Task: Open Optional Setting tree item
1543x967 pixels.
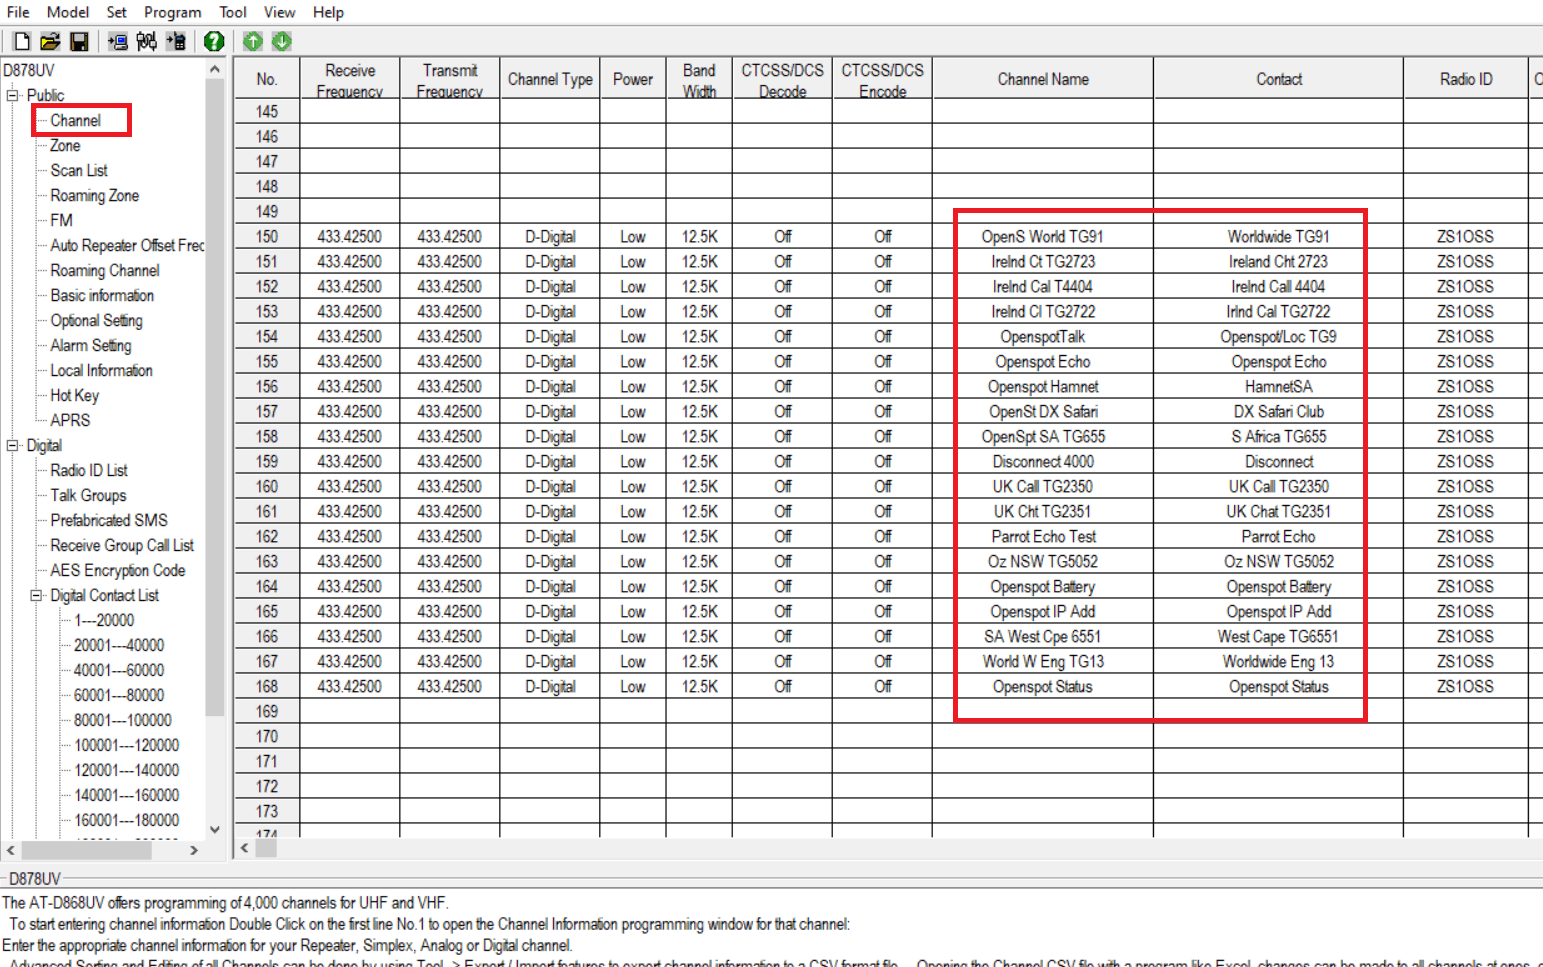Action: tap(96, 320)
